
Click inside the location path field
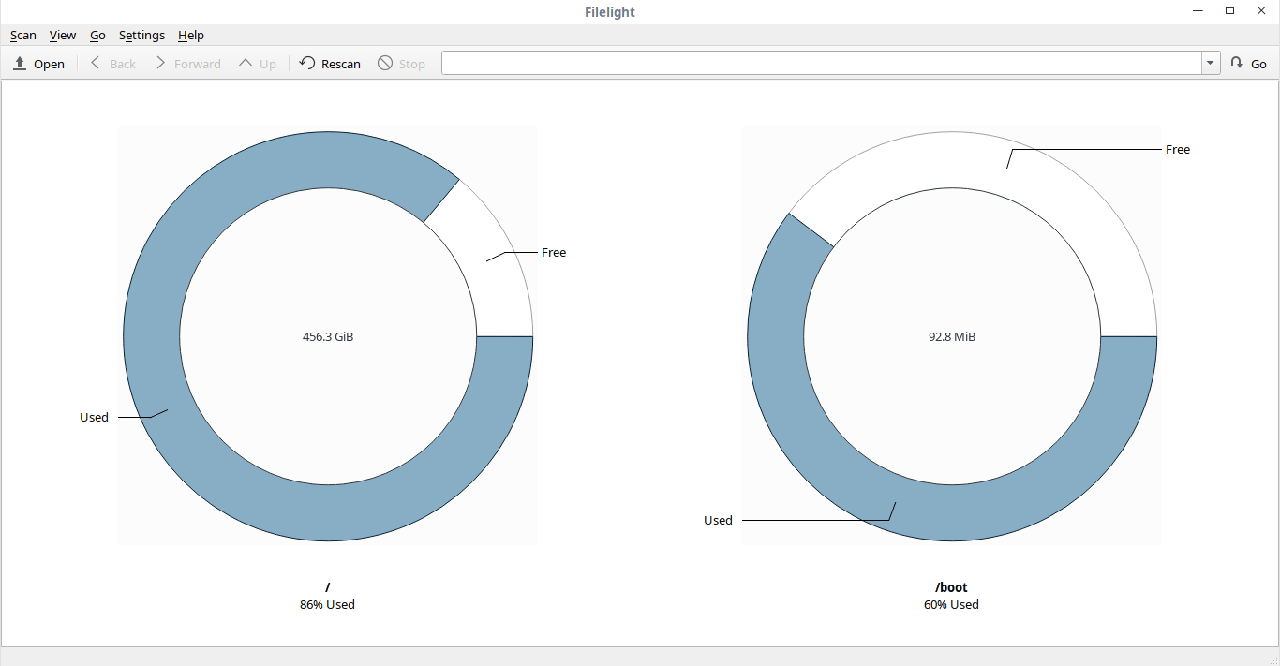click(820, 64)
